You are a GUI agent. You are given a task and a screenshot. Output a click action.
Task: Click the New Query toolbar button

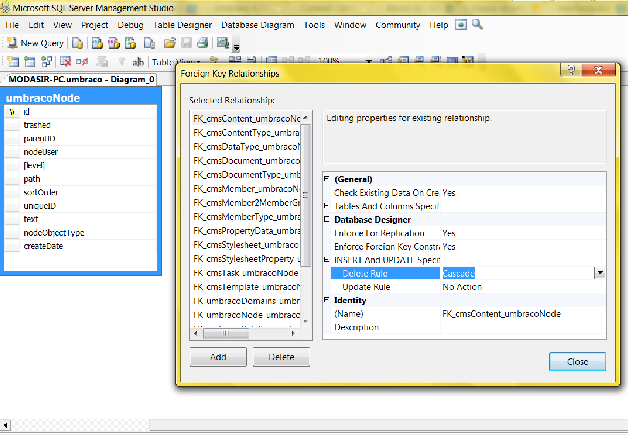coord(35,43)
